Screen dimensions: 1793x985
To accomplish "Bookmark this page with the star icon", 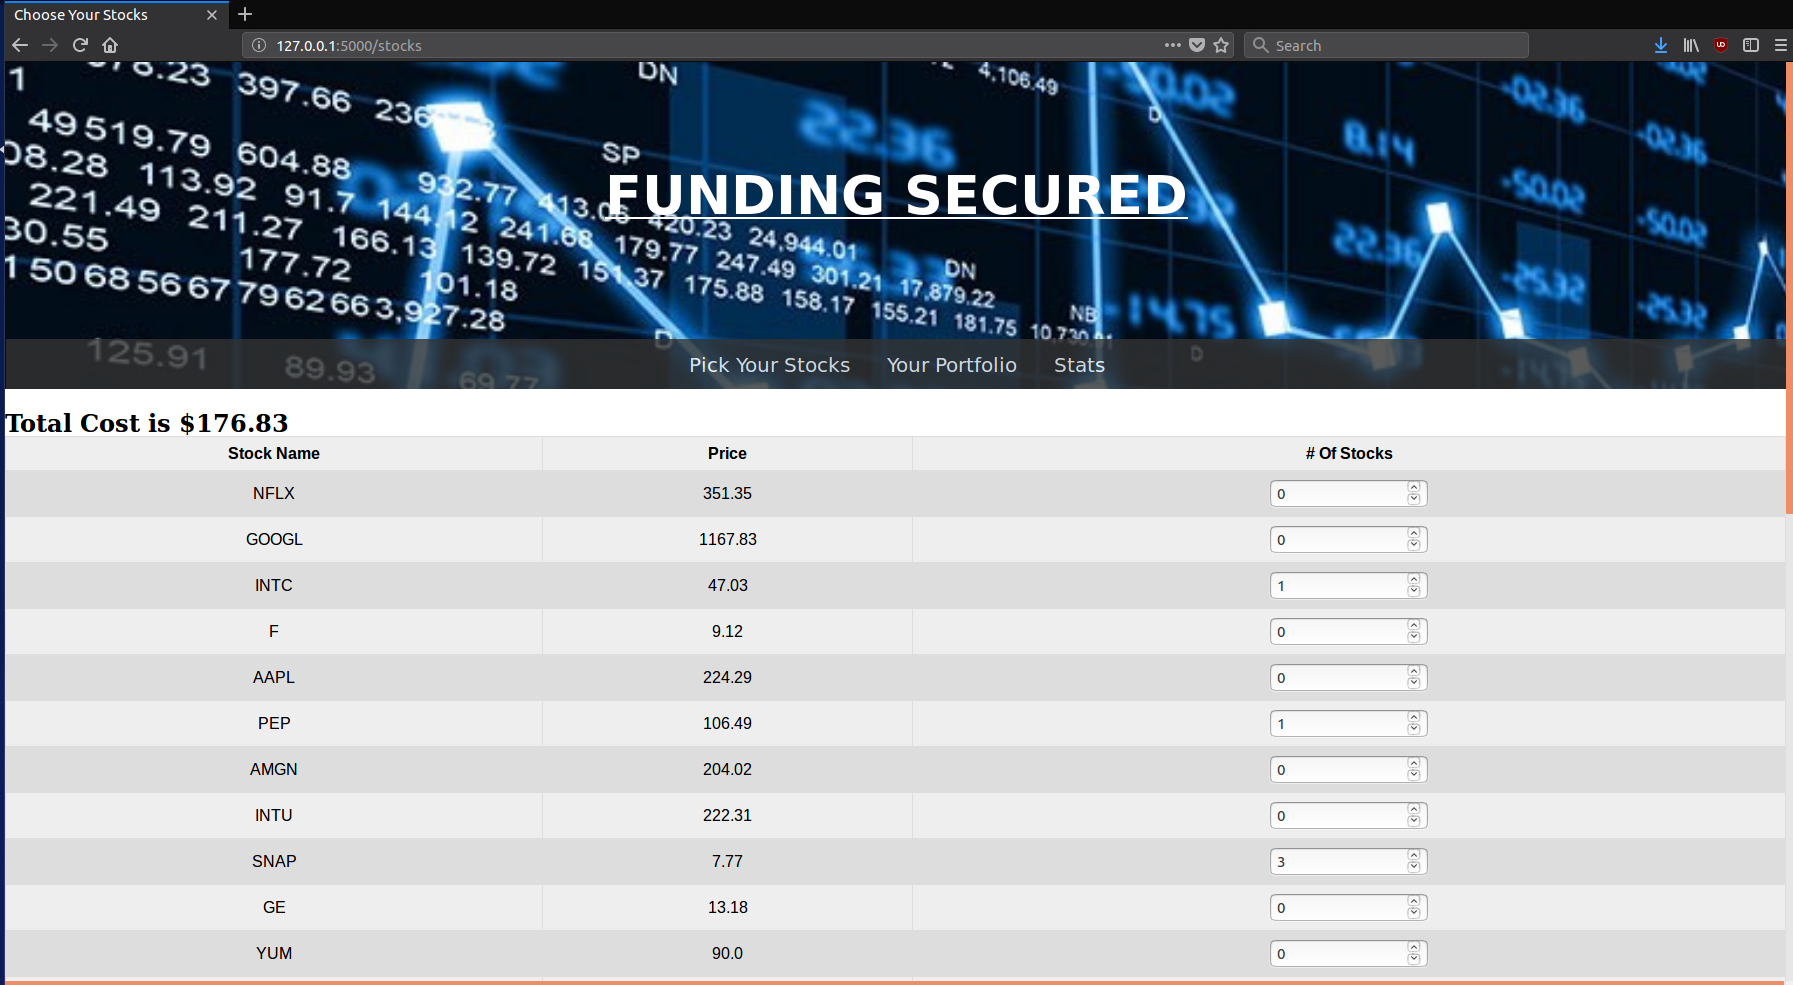I will pos(1221,45).
